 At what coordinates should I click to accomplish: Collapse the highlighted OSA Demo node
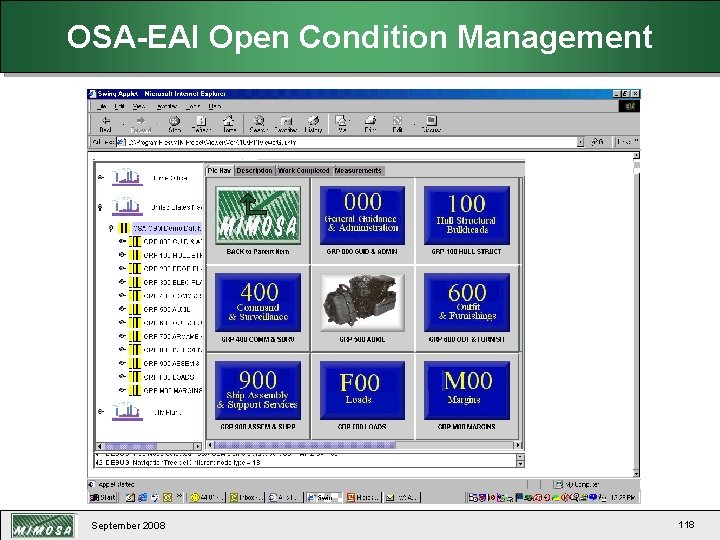pyautogui.click(x=111, y=228)
